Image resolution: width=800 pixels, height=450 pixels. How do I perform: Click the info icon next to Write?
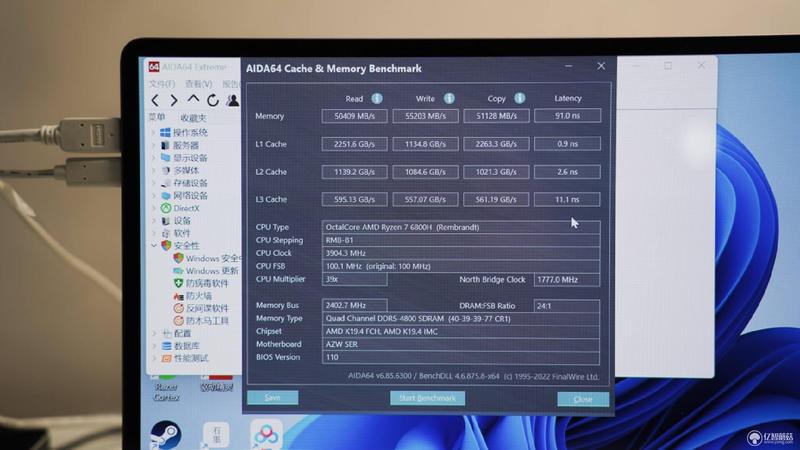click(x=448, y=98)
